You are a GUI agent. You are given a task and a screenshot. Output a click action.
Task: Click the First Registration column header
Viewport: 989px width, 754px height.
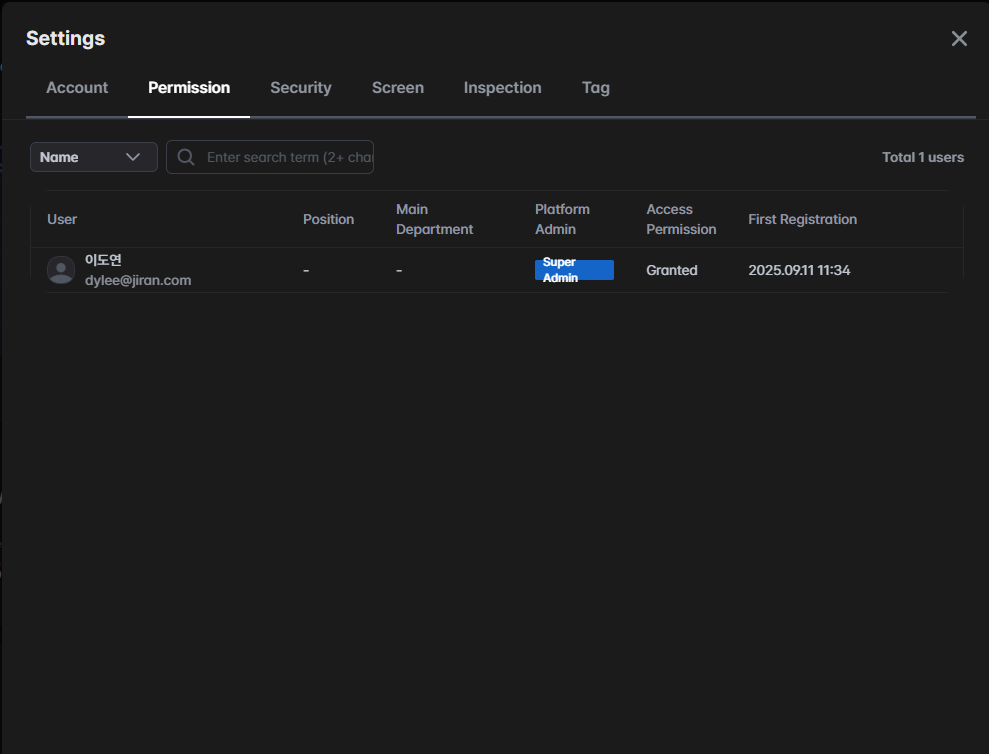point(802,219)
